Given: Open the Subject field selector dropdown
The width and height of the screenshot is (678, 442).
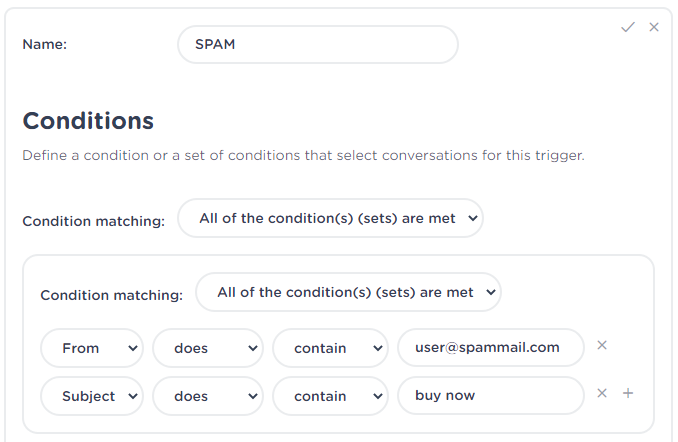Looking at the screenshot, I should point(92,396).
